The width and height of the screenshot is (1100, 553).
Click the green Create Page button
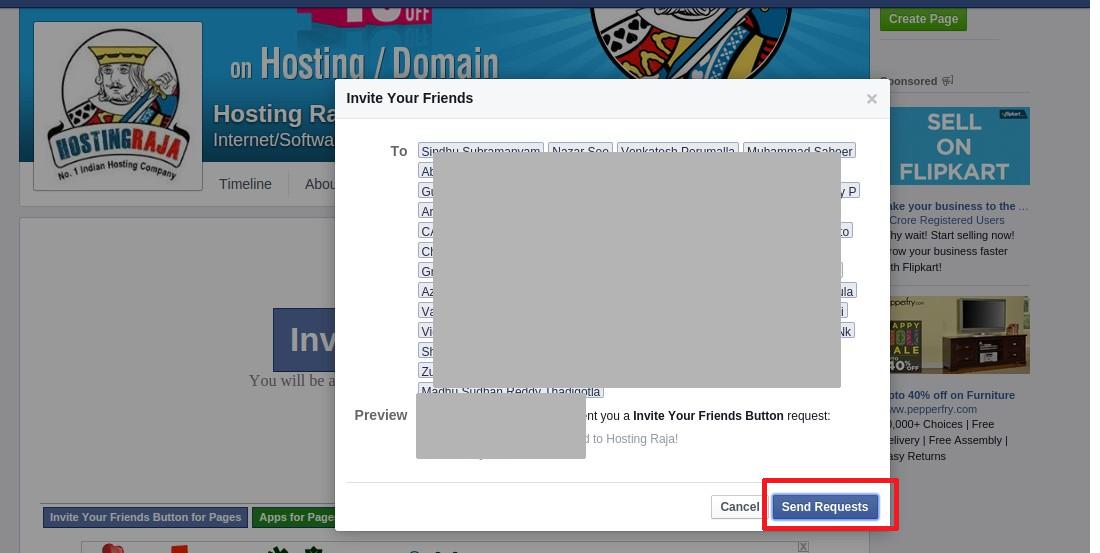click(923, 19)
